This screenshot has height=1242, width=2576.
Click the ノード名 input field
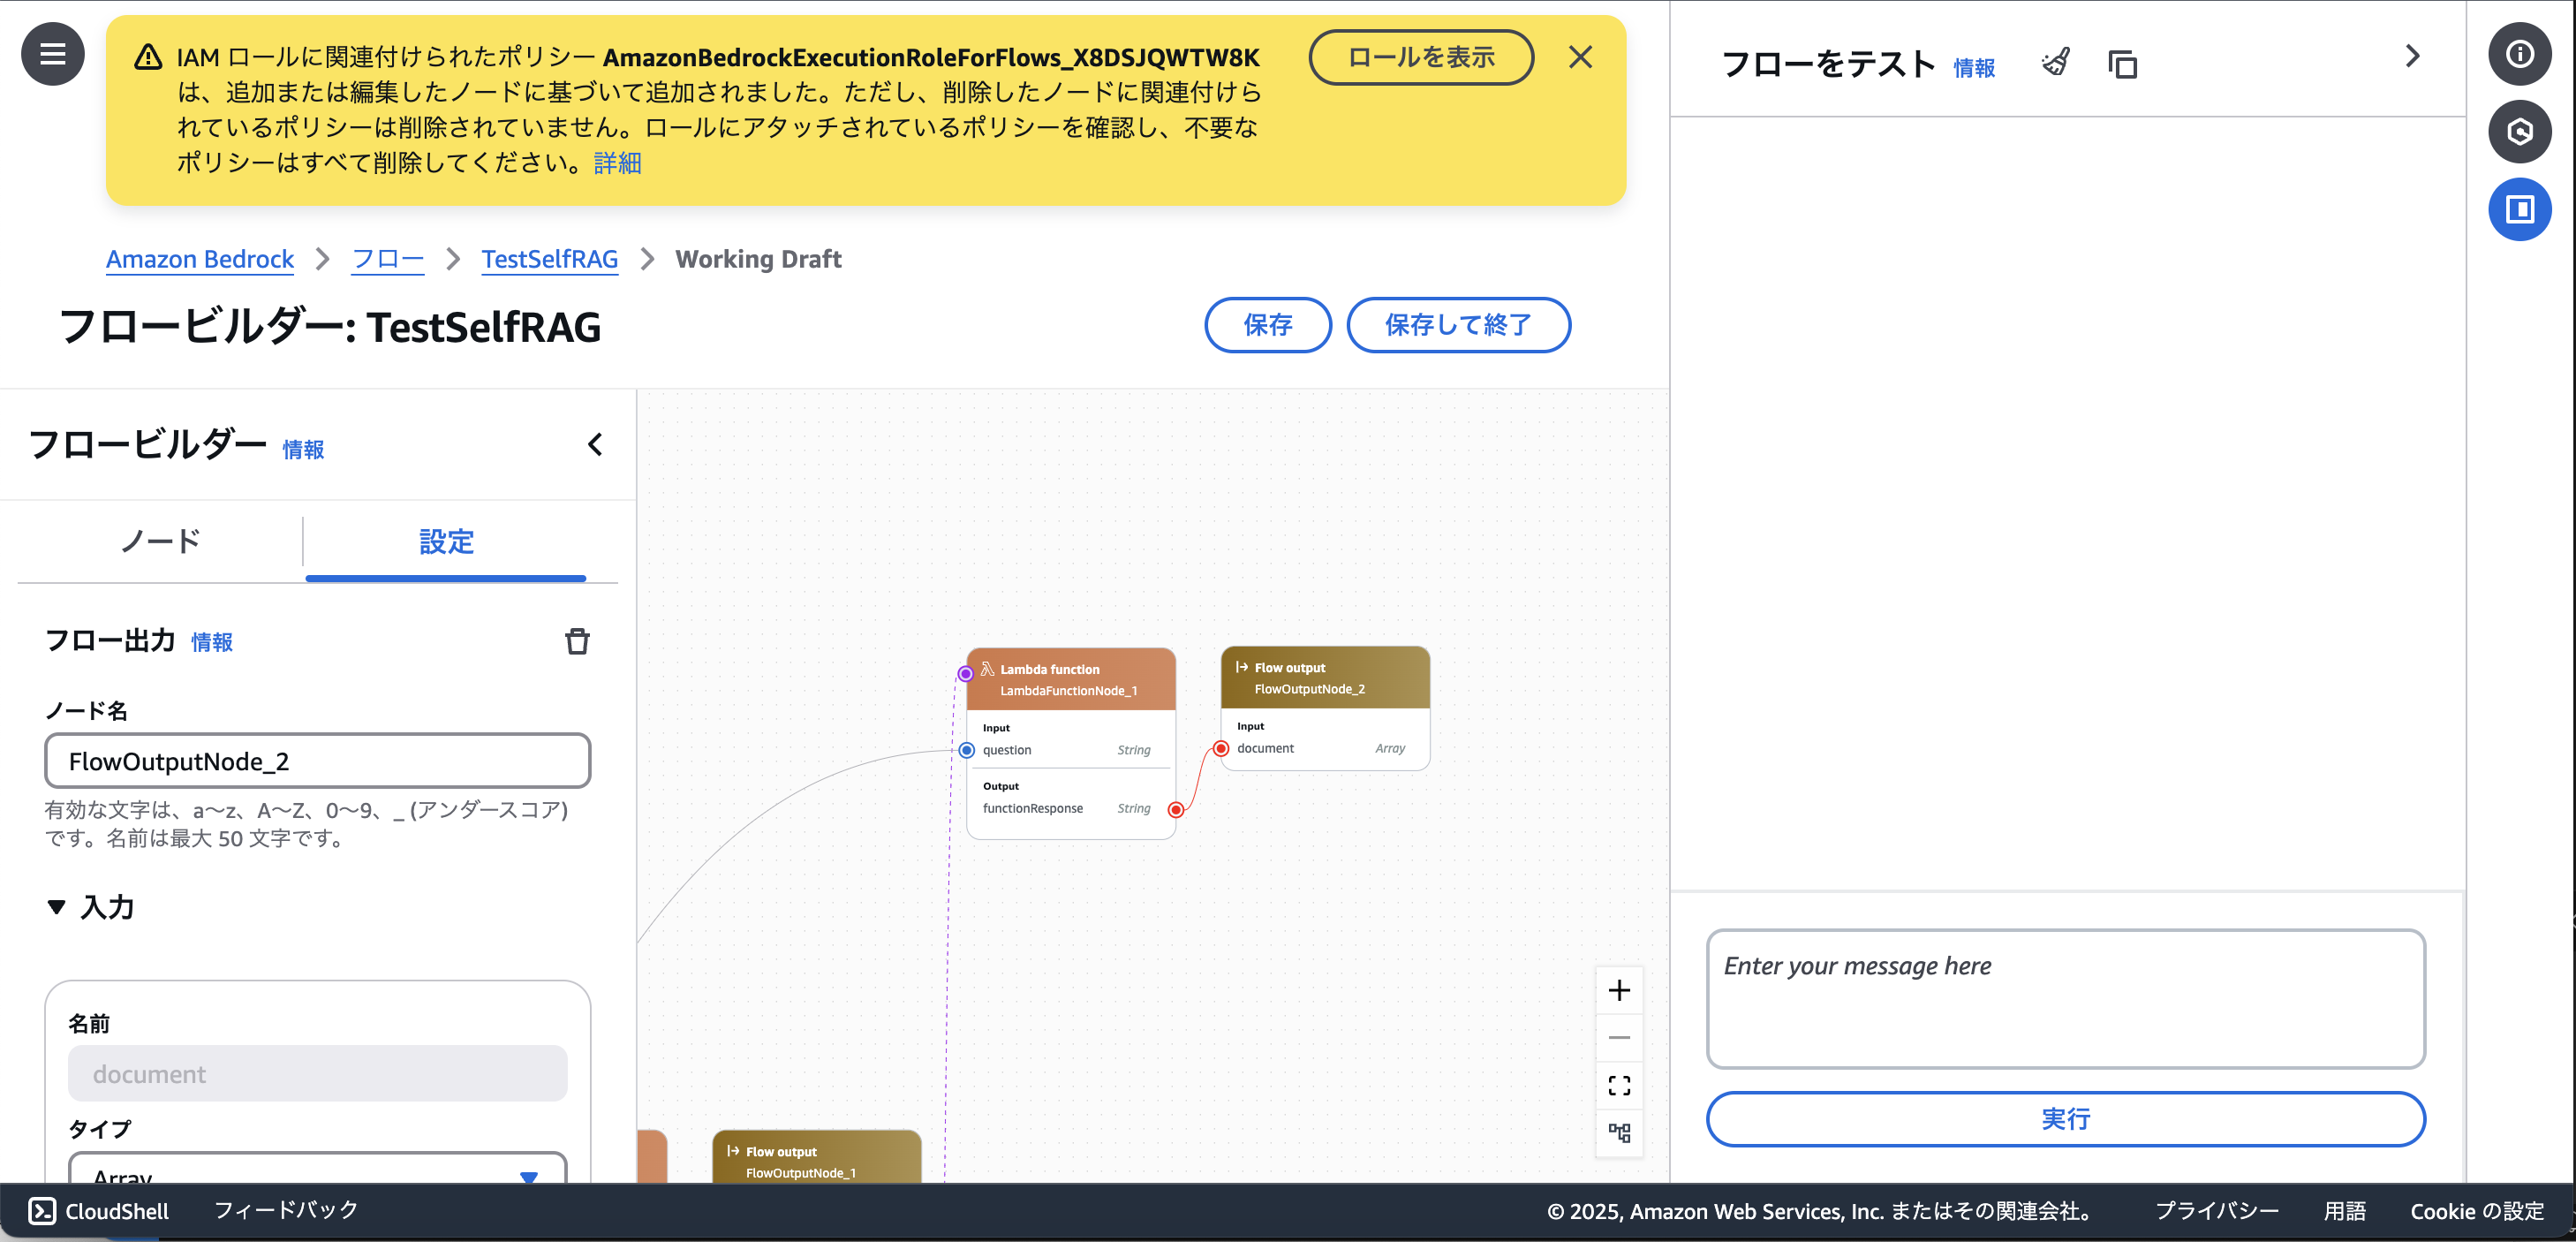click(317, 761)
